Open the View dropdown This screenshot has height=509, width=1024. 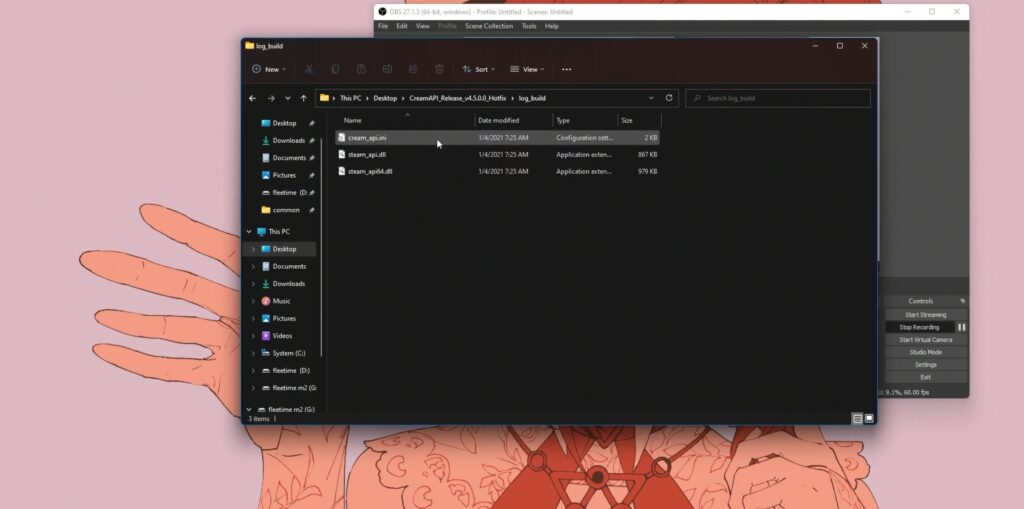(x=528, y=69)
